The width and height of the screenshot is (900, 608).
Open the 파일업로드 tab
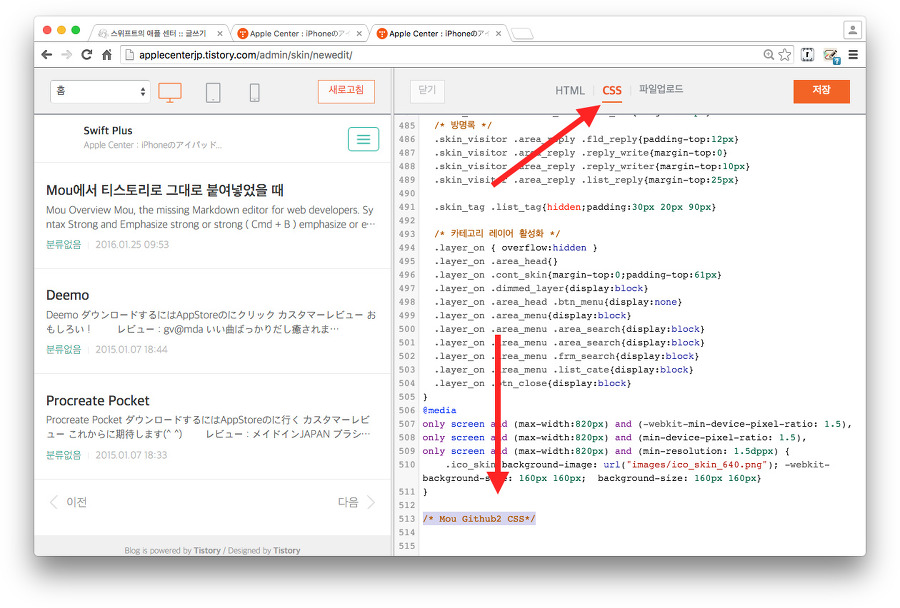(x=661, y=89)
